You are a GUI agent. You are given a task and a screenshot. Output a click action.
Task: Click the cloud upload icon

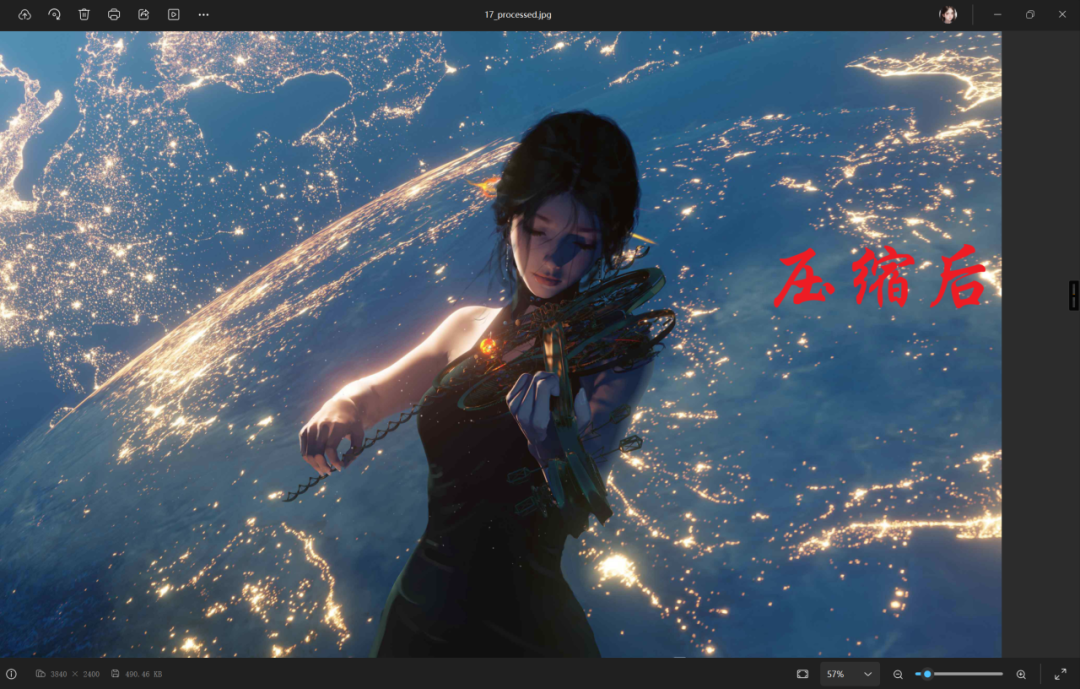25,14
